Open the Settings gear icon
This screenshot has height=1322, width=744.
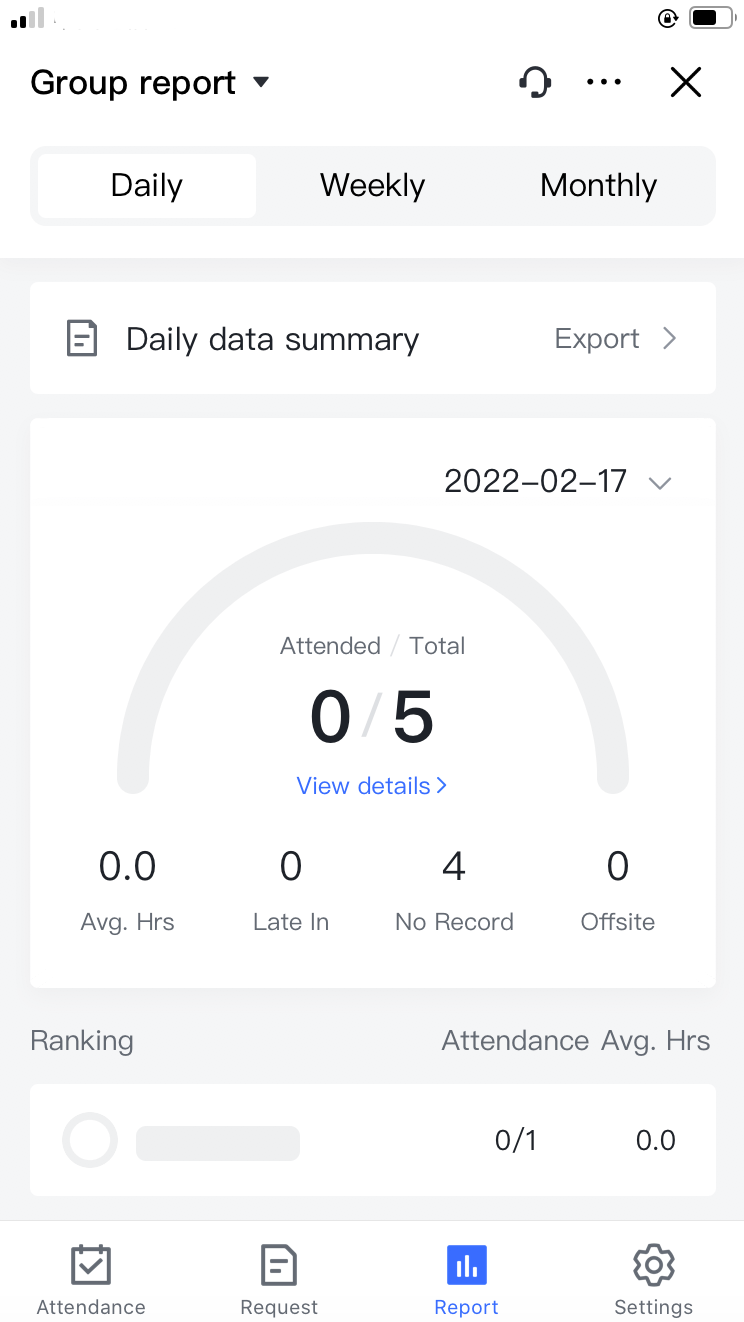[x=653, y=1266]
